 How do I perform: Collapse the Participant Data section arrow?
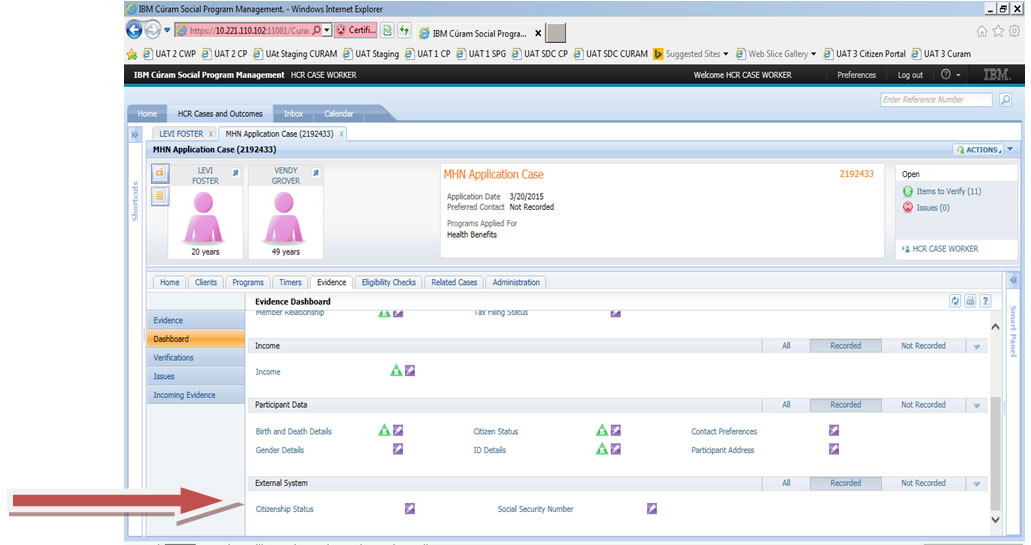tap(976, 406)
